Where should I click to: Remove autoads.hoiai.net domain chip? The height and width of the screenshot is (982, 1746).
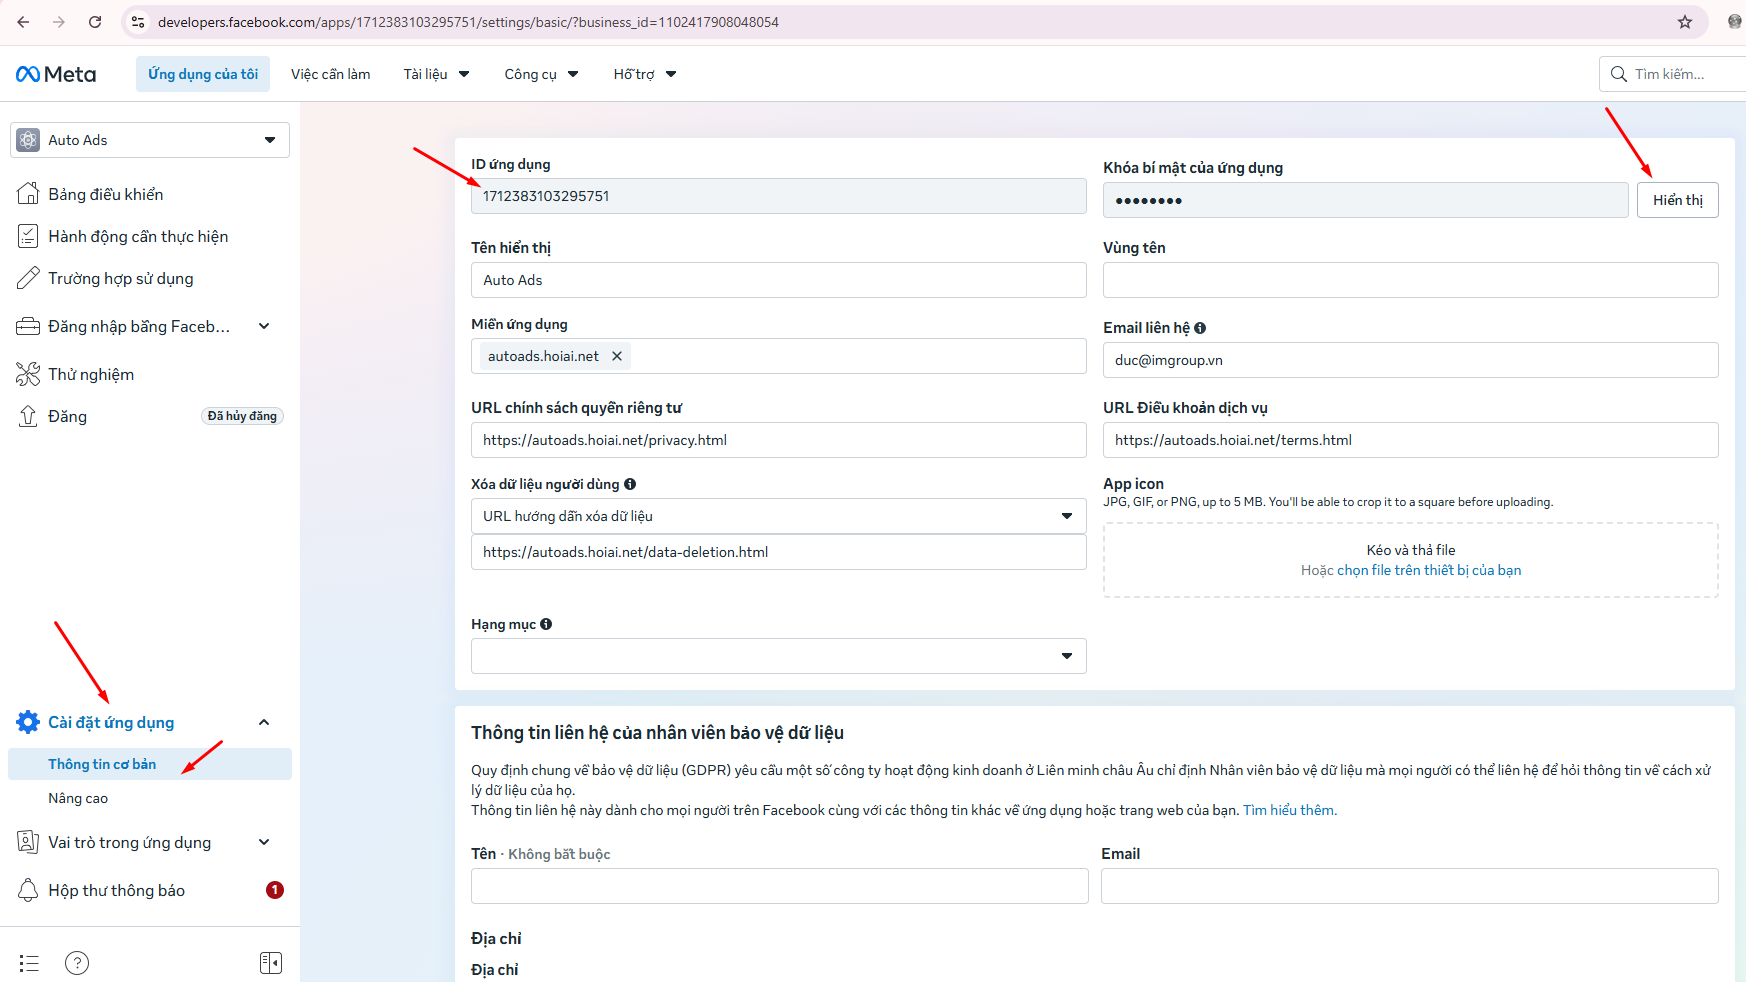pyautogui.click(x=617, y=356)
